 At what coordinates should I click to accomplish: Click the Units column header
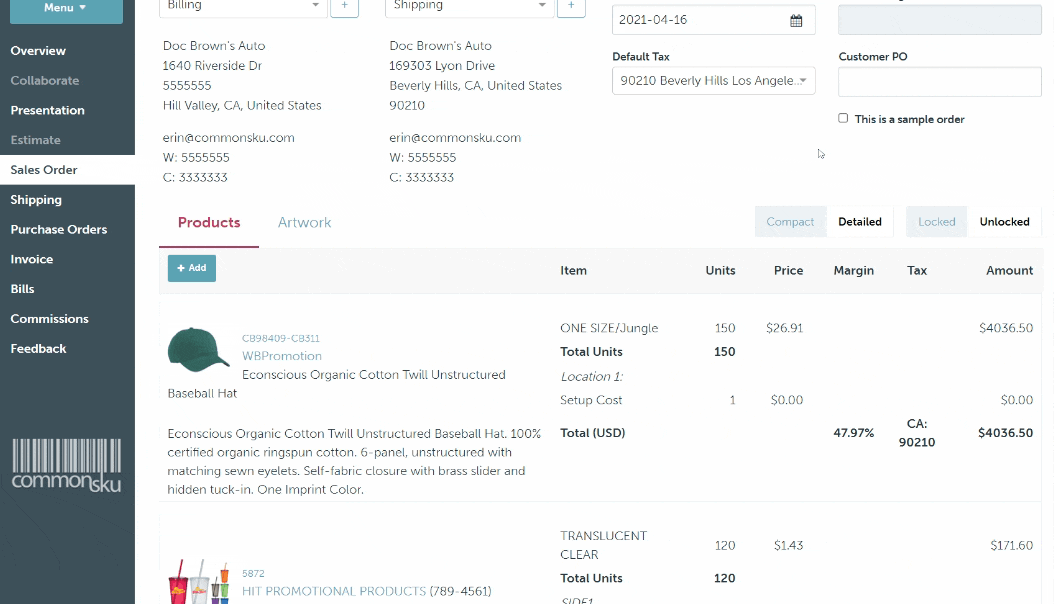721,271
